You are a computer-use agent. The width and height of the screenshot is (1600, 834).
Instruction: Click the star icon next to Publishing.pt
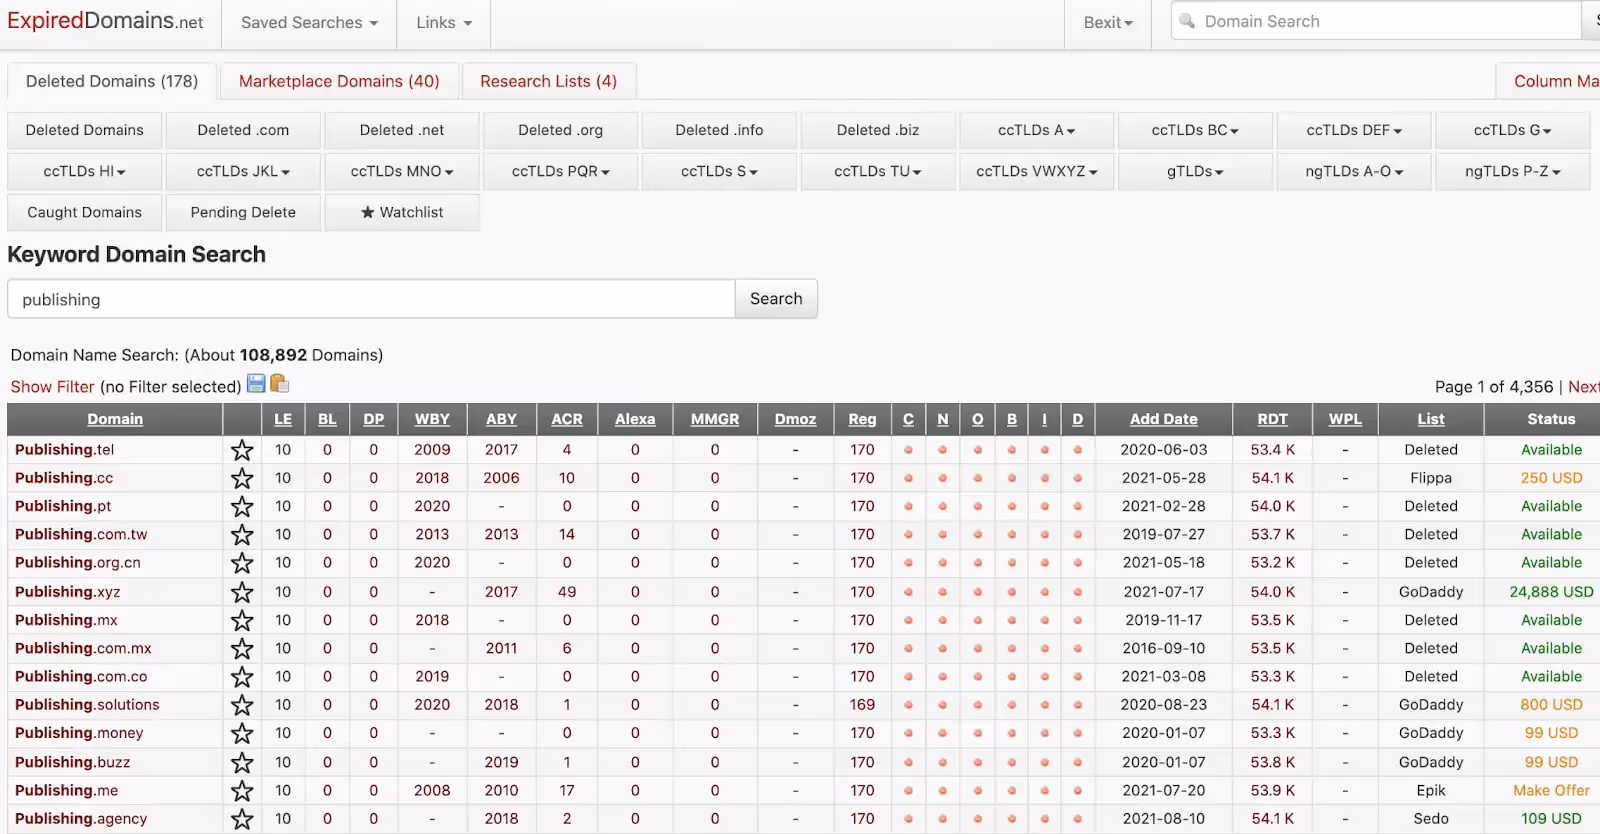click(242, 506)
